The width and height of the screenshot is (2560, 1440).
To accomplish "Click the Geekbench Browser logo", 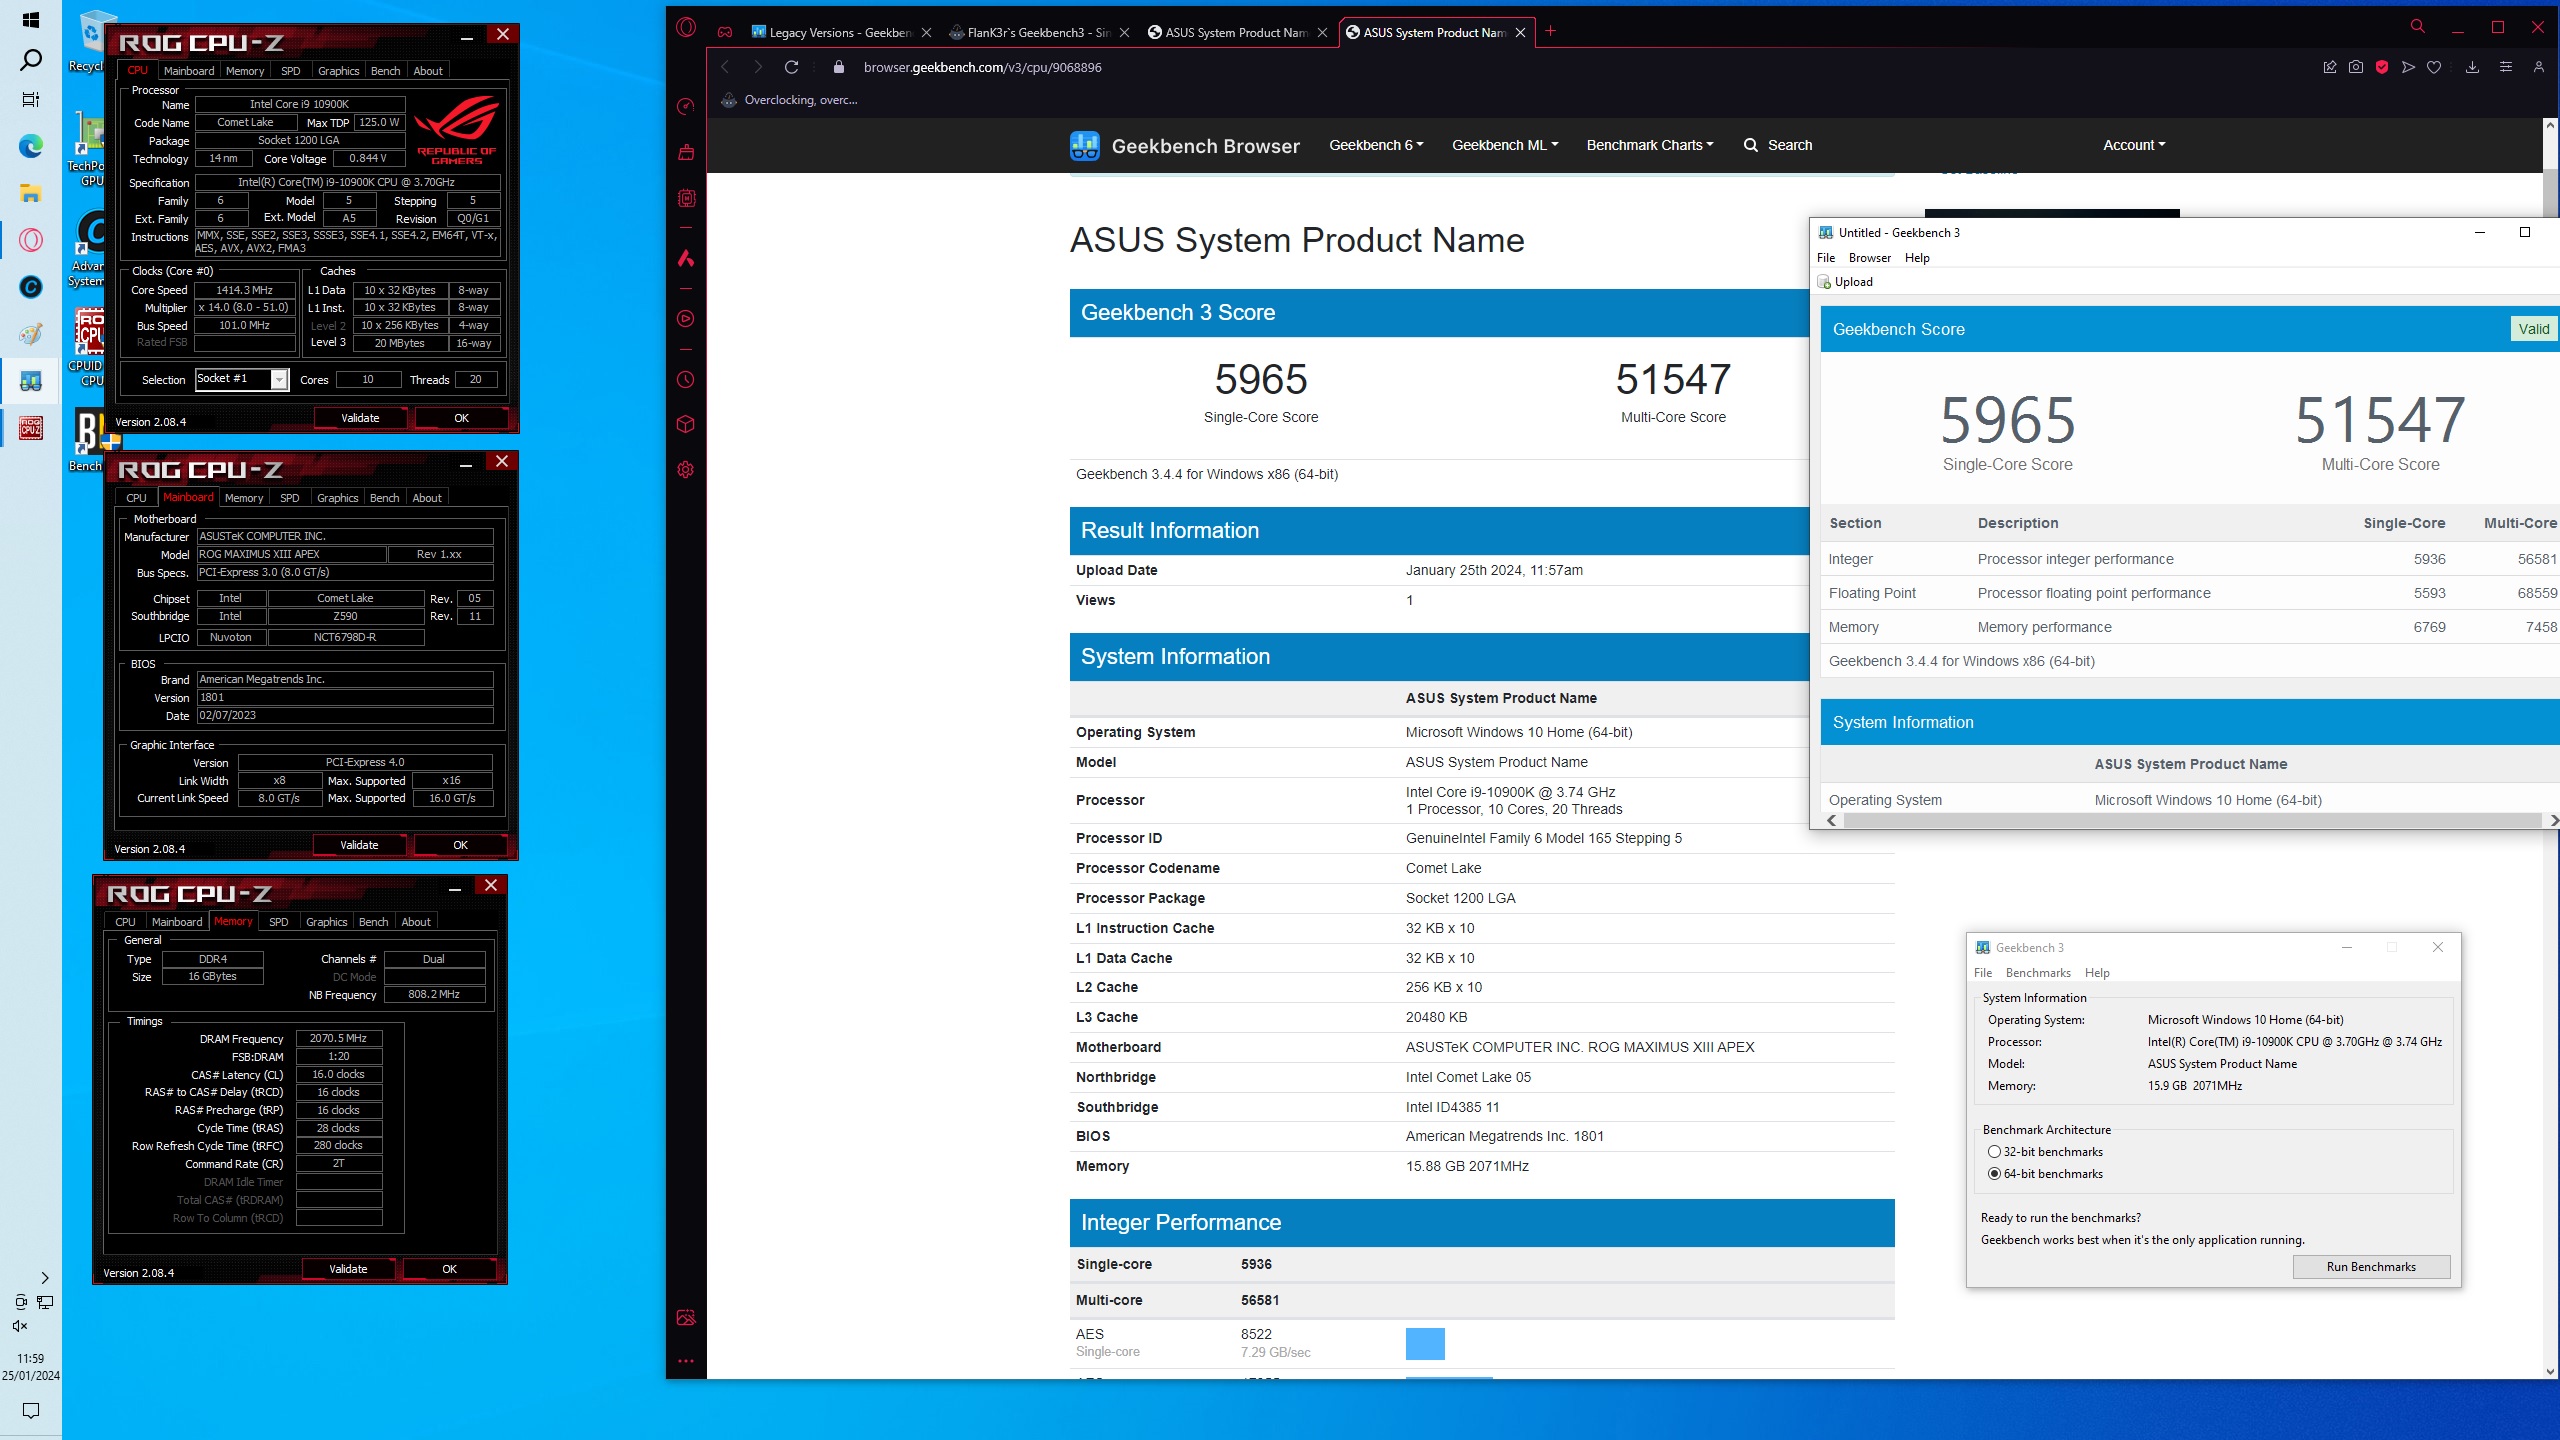I will [1184, 146].
